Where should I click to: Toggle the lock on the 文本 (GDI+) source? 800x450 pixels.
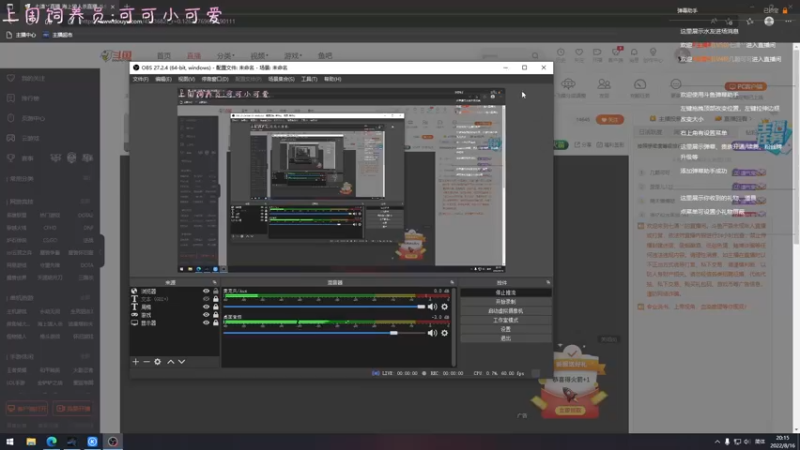[215, 299]
